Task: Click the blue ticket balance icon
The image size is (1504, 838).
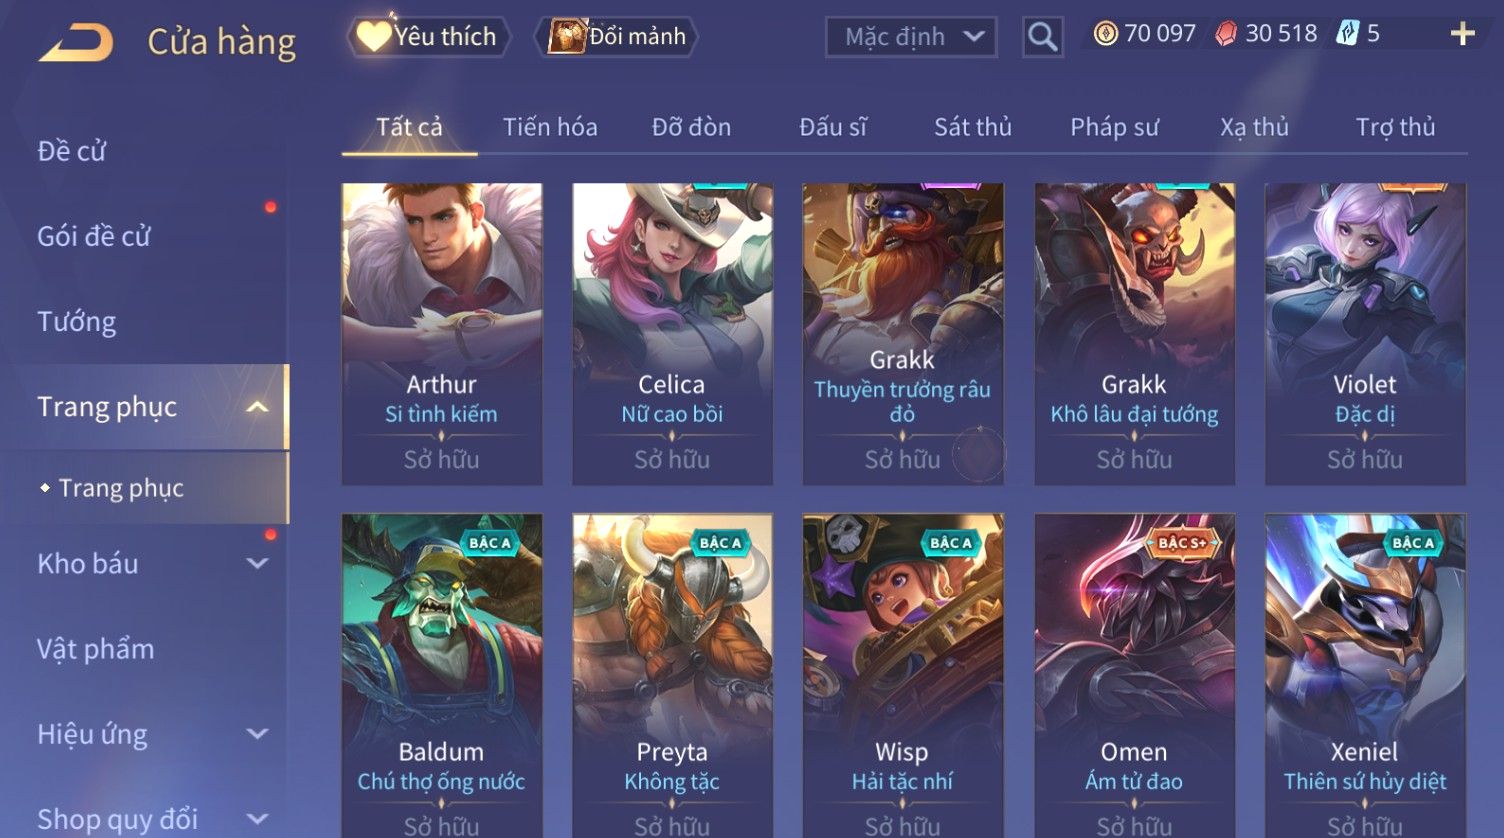Action: point(1348,34)
